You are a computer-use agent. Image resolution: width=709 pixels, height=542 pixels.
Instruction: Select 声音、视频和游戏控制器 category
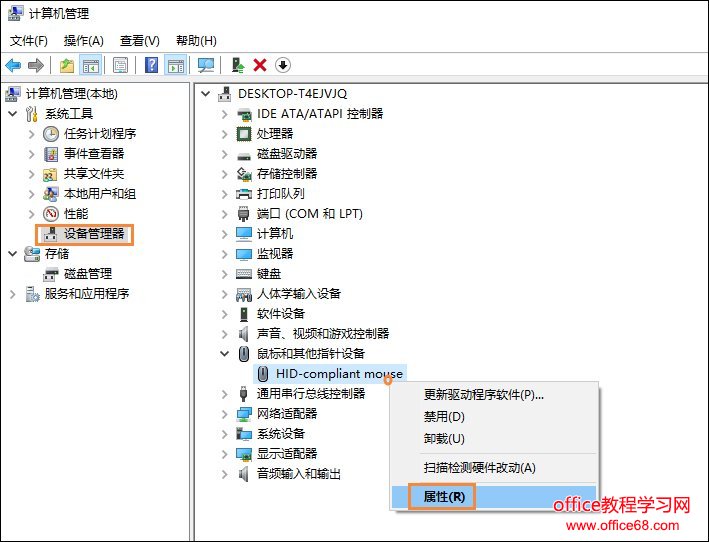tap(323, 334)
